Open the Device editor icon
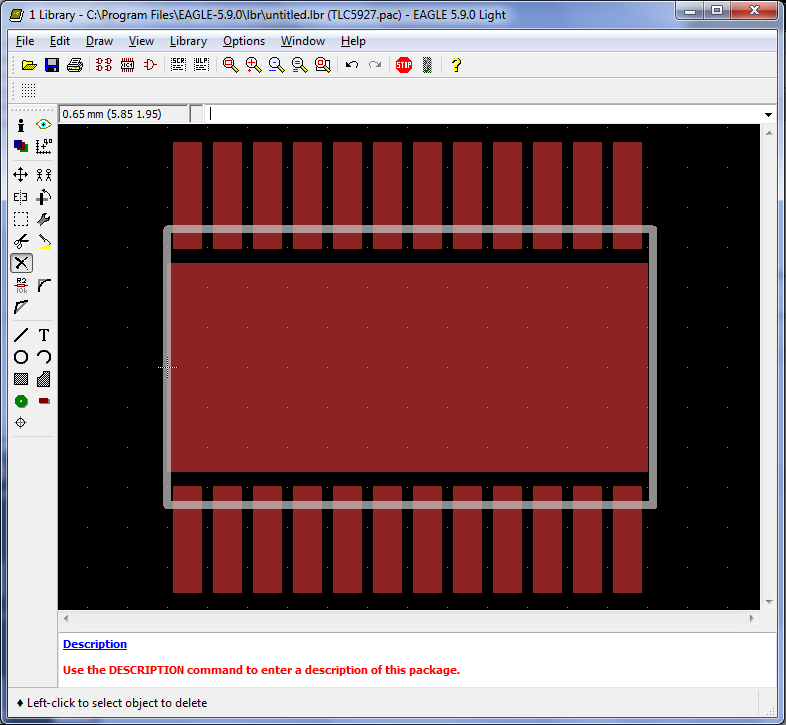786x725 pixels. pos(104,65)
